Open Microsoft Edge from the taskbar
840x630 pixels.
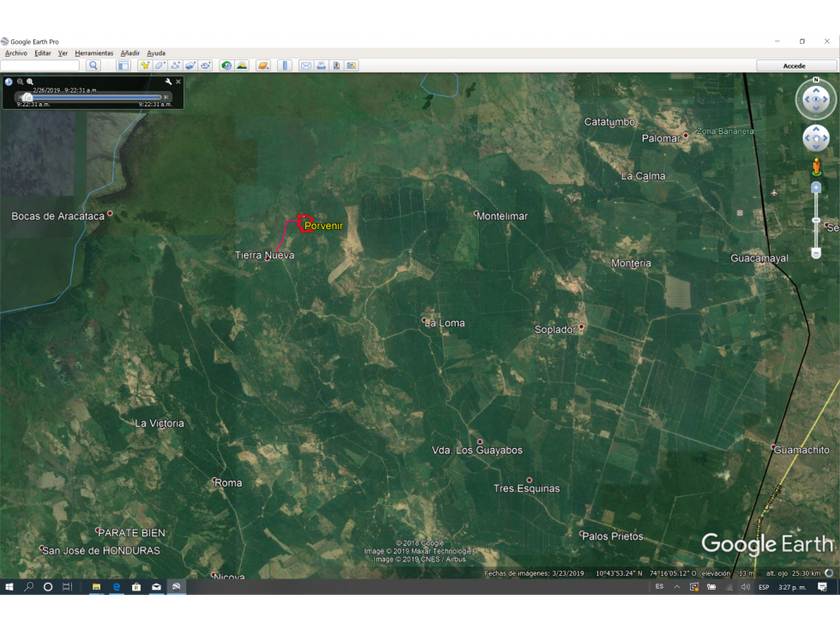click(116, 587)
